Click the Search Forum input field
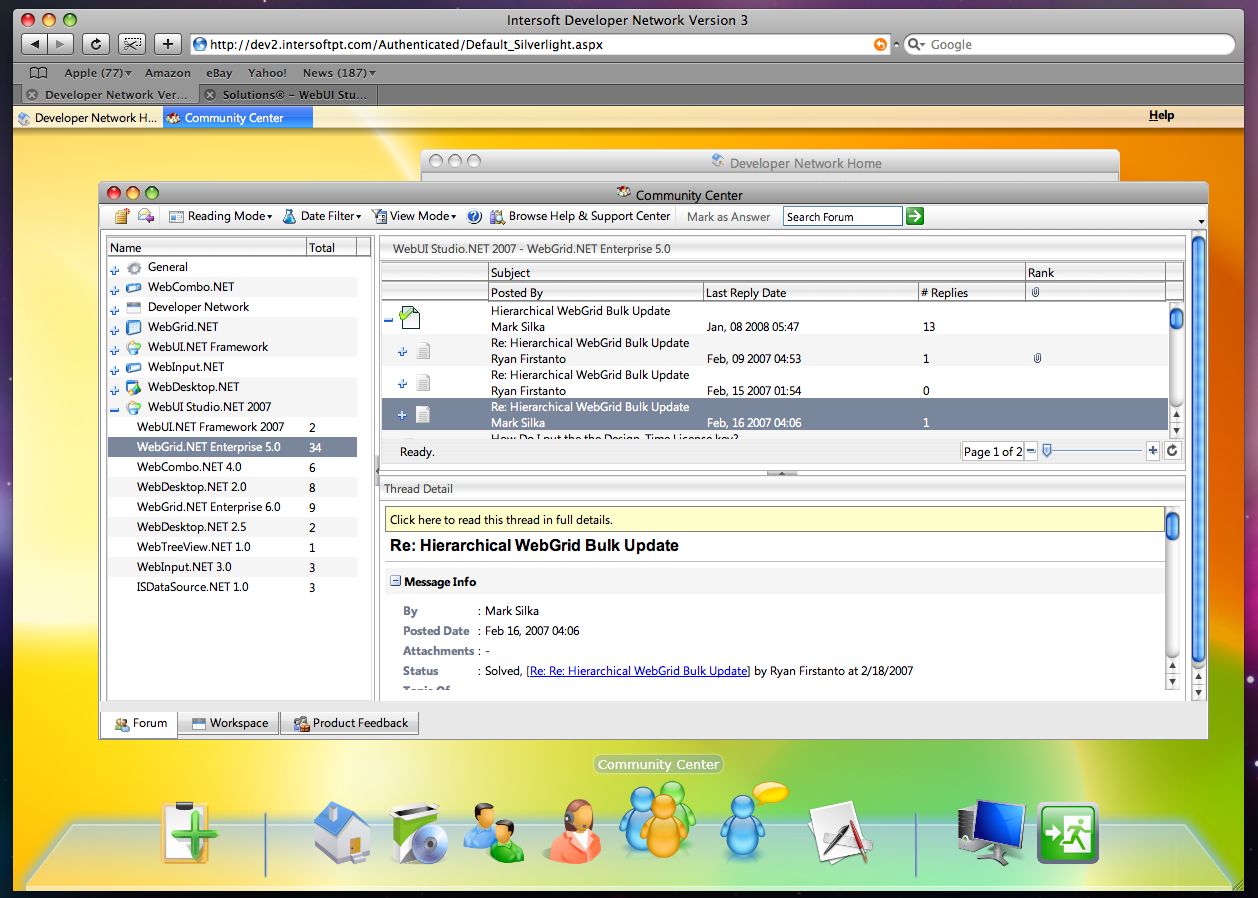The image size is (1258, 898). (843, 216)
